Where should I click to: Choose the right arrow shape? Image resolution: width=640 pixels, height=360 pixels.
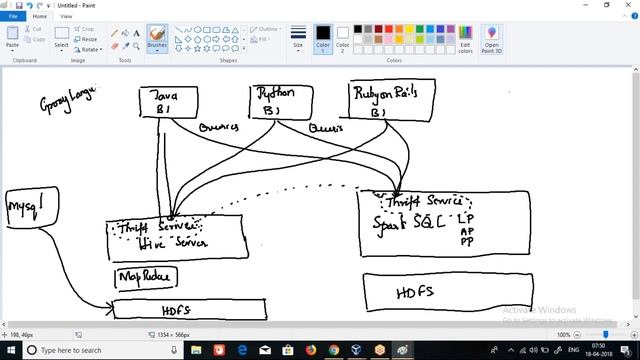tap(216, 39)
